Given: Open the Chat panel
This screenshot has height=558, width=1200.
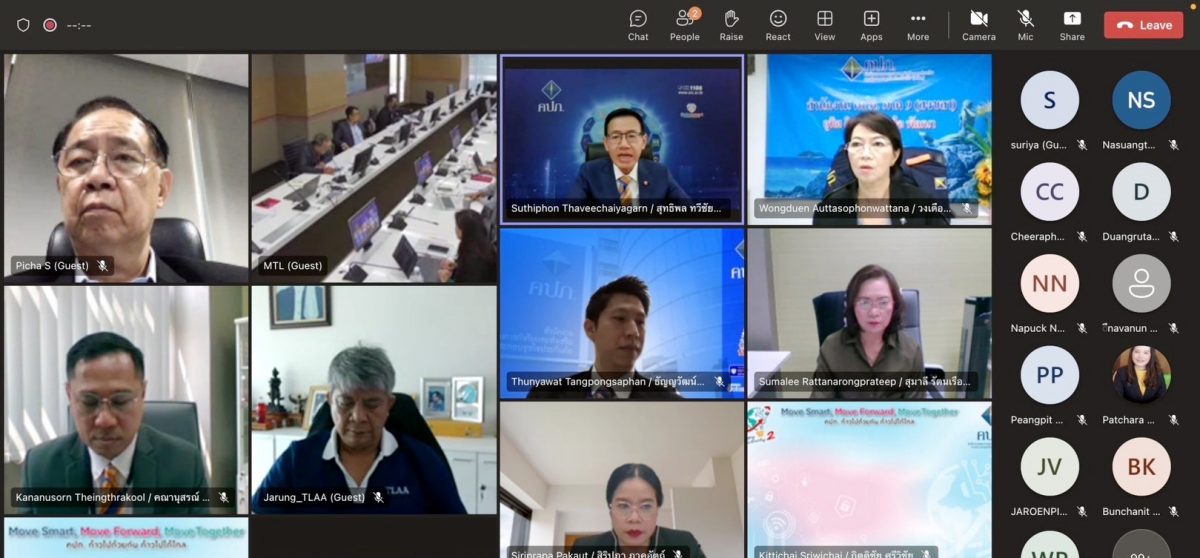Looking at the screenshot, I should pos(638,25).
